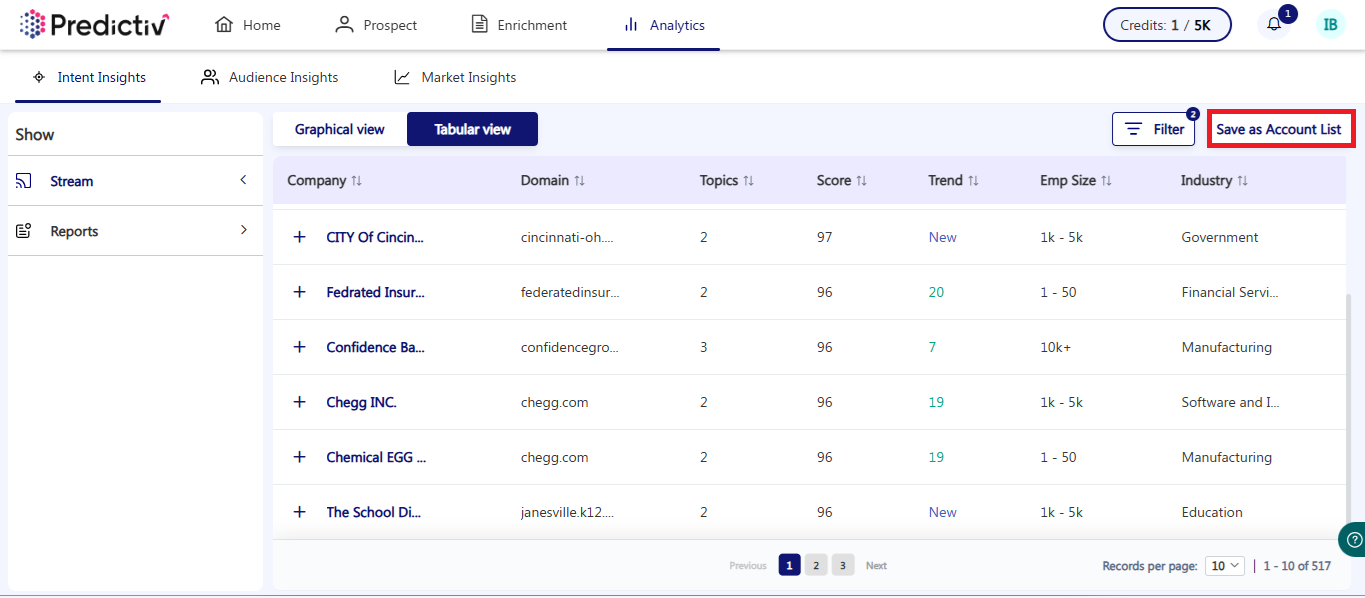Image resolution: width=1365 pixels, height=598 pixels.
Task: Click the Previous page link
Action: [x=748, y=566]
